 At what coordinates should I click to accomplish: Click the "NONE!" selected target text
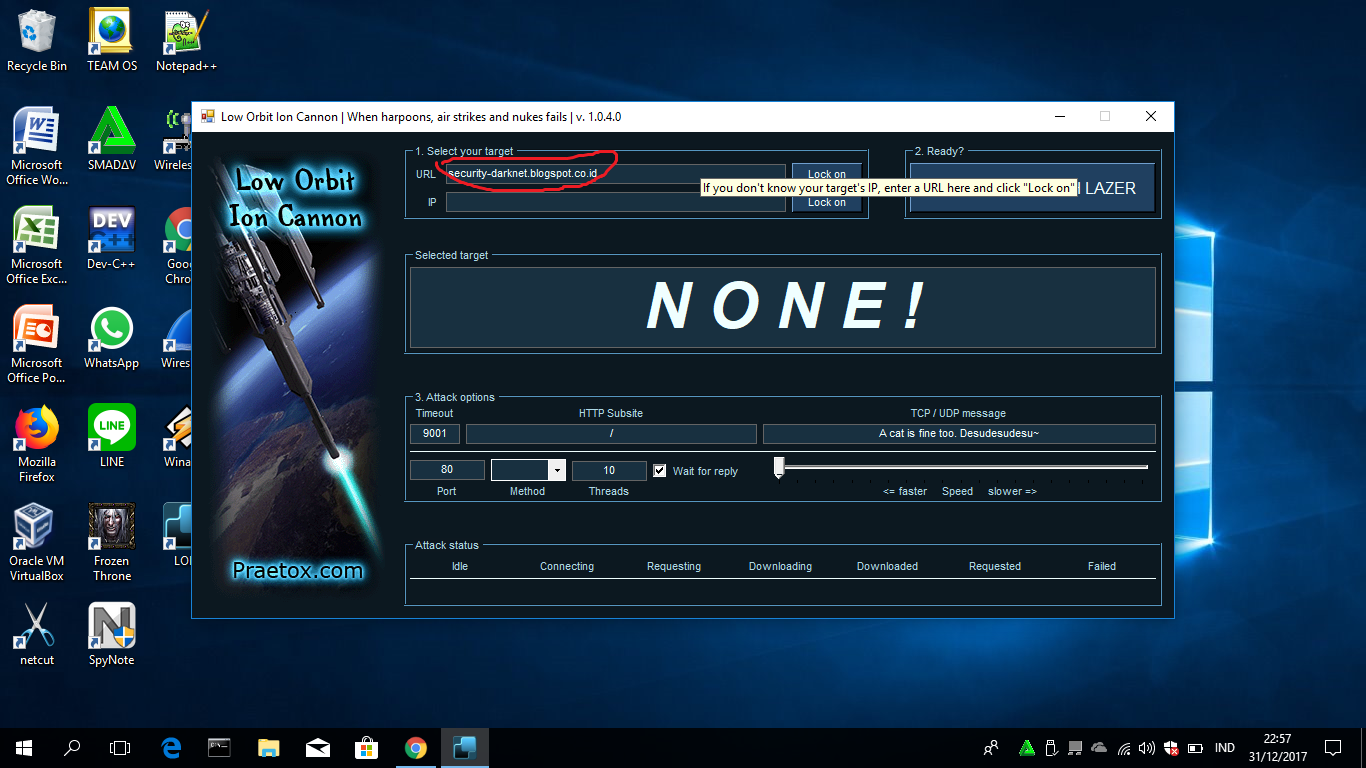(x=785, y=306)
